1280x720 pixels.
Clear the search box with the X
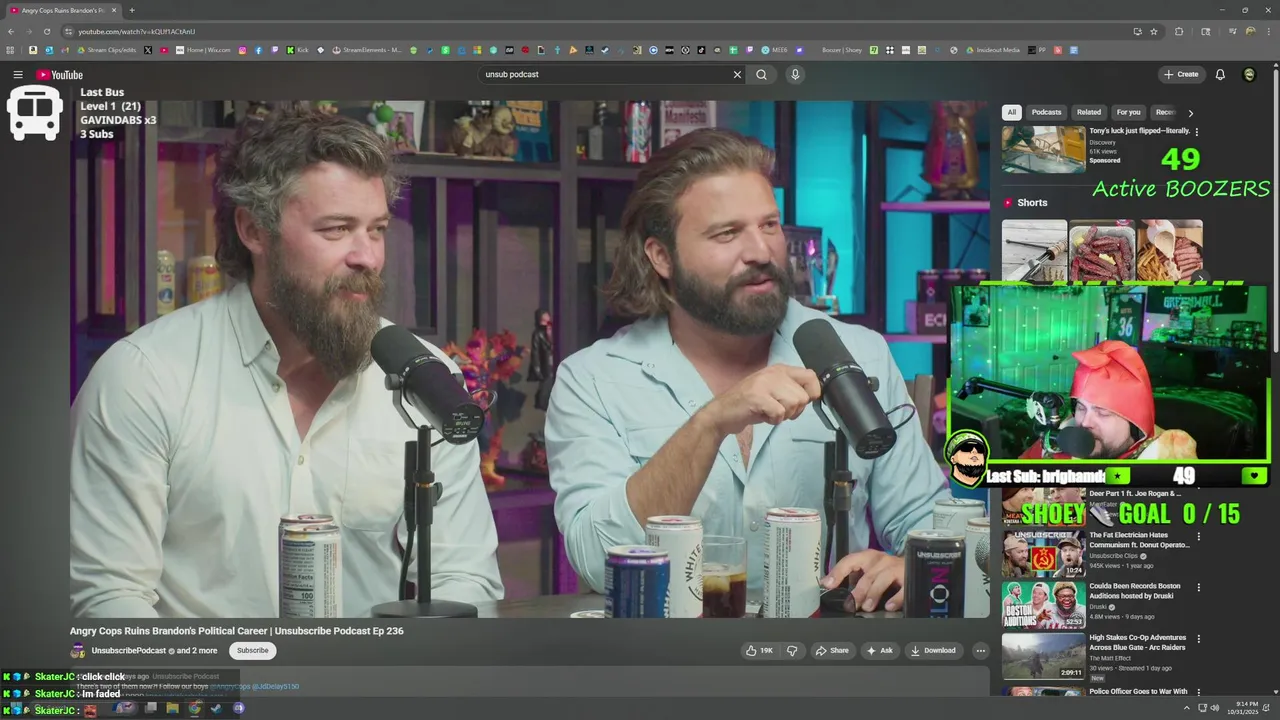[737, 74]
